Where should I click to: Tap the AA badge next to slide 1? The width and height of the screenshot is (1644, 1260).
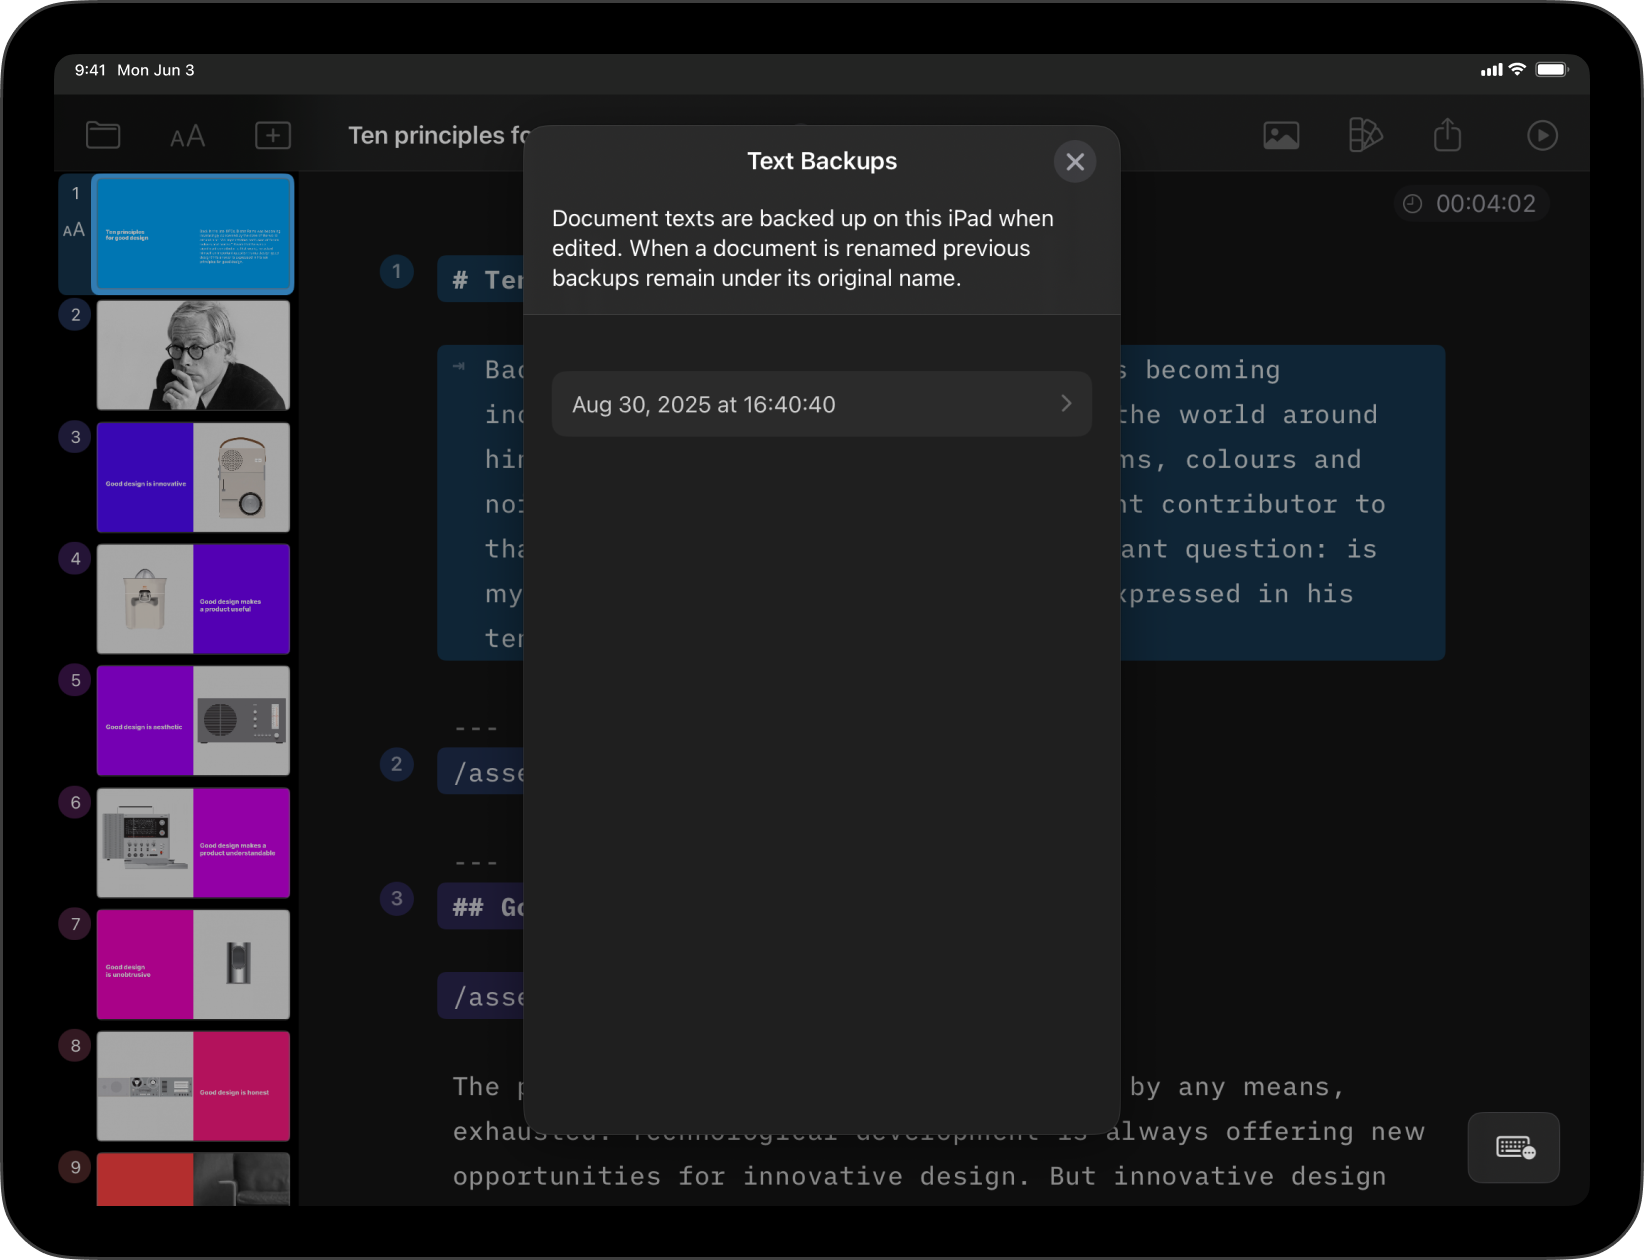point(74,229)
